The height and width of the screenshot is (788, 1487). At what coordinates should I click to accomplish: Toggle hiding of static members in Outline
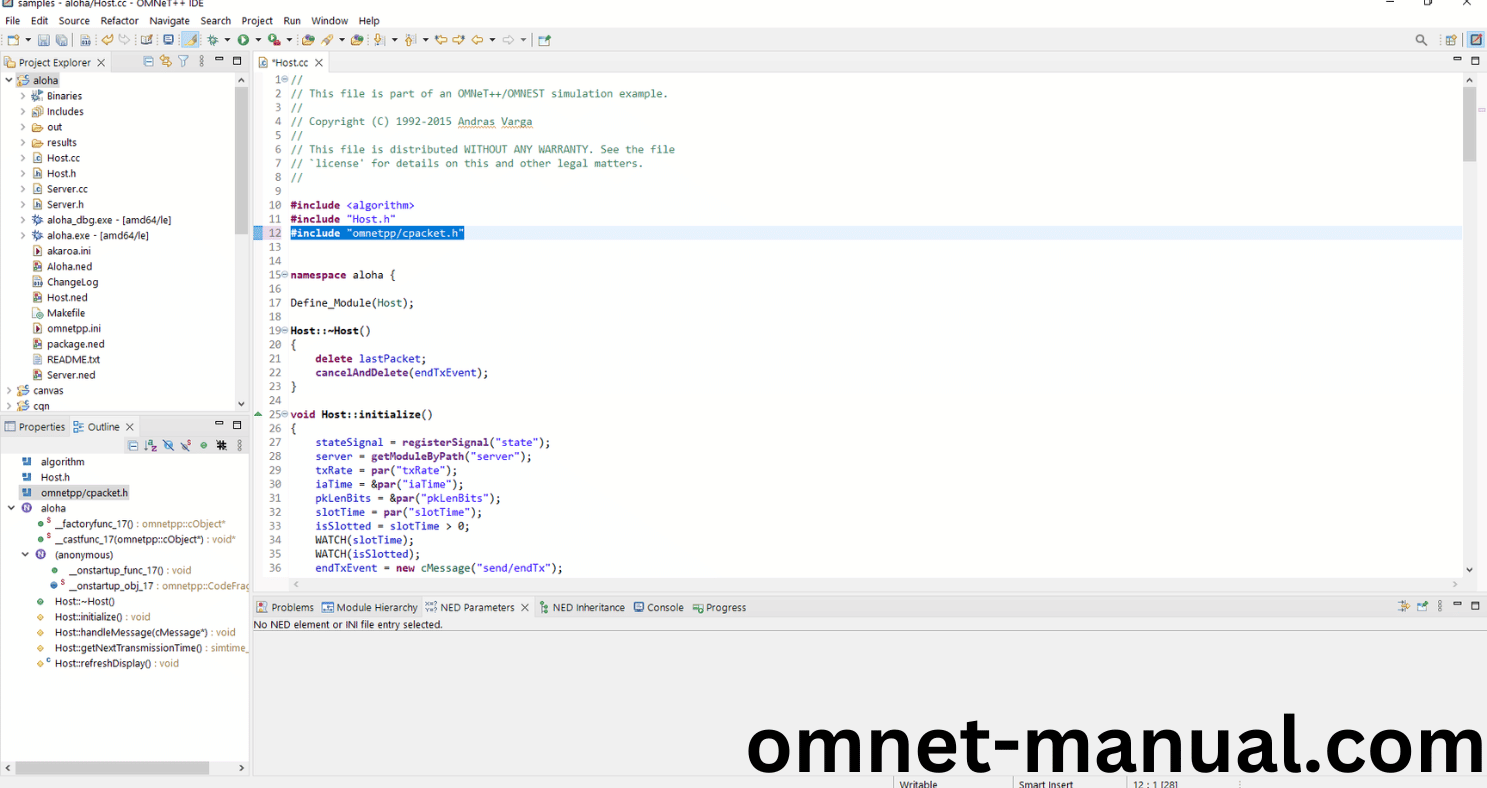(x=185, y=445)
